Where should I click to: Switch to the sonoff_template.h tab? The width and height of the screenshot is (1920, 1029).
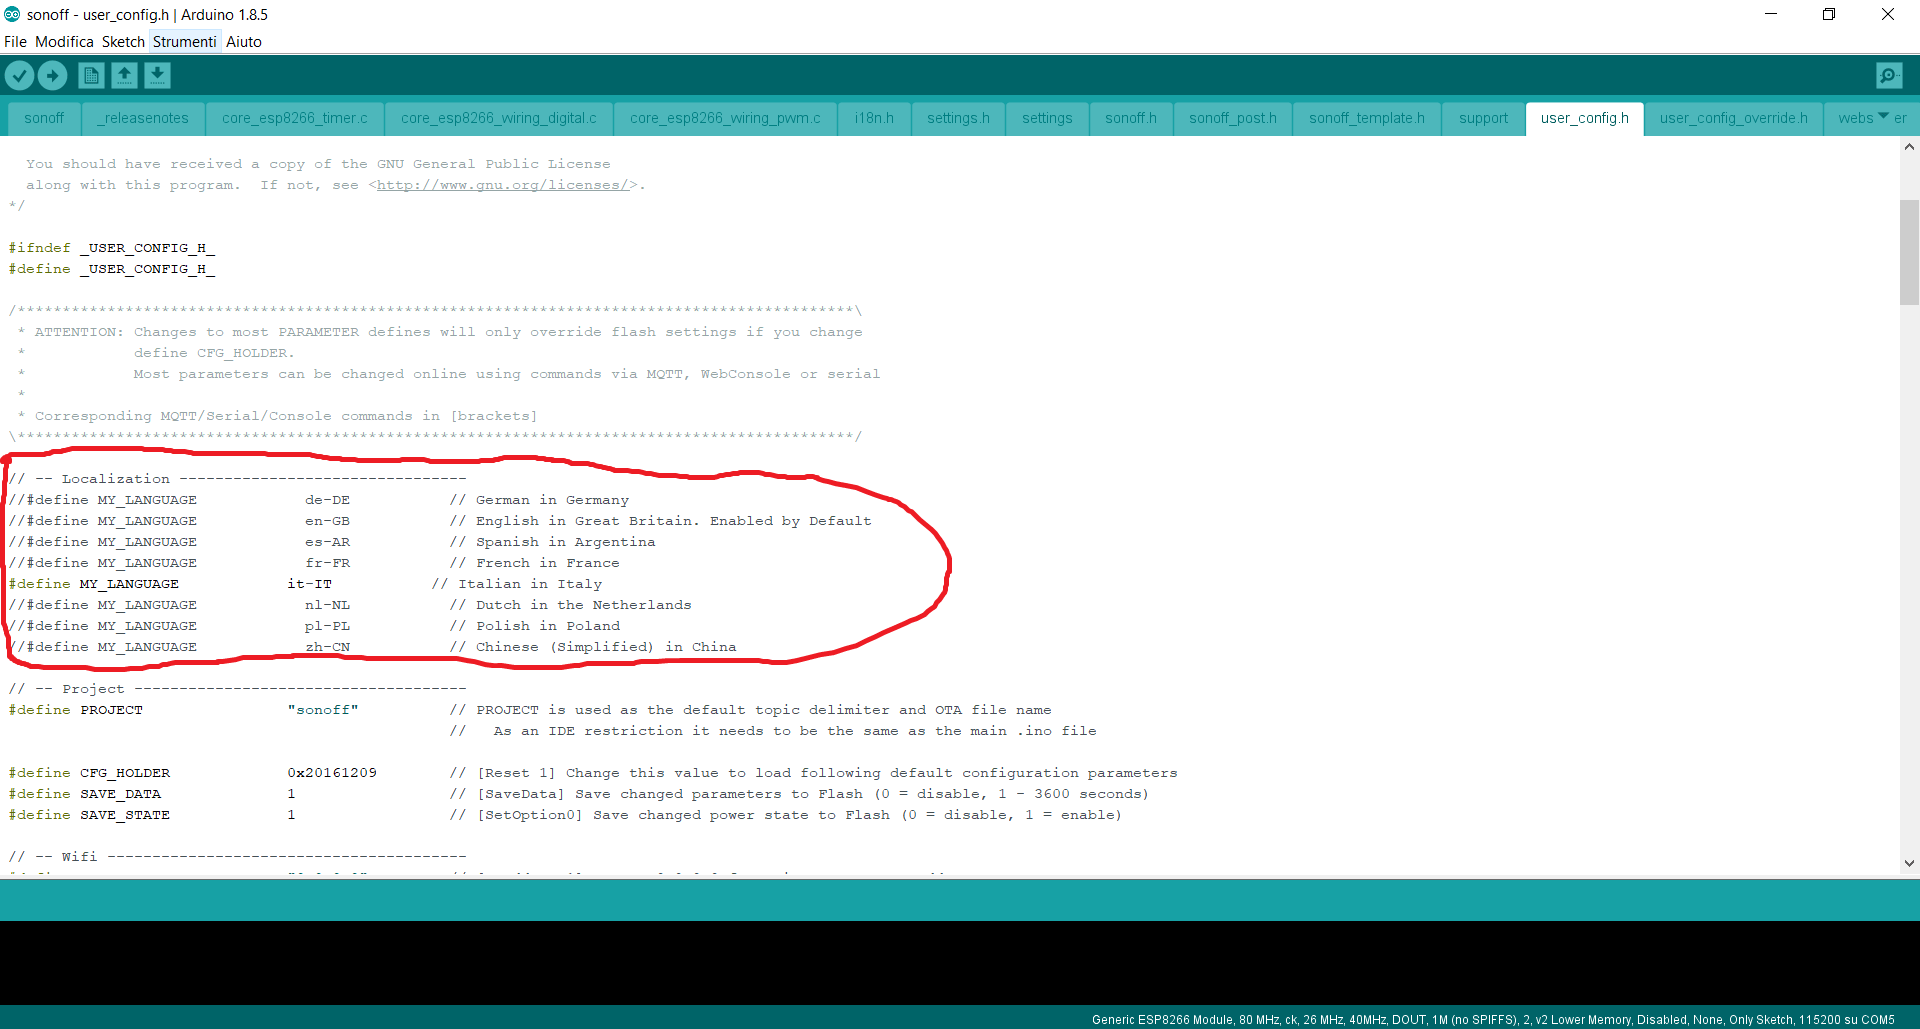(1367, 118)
